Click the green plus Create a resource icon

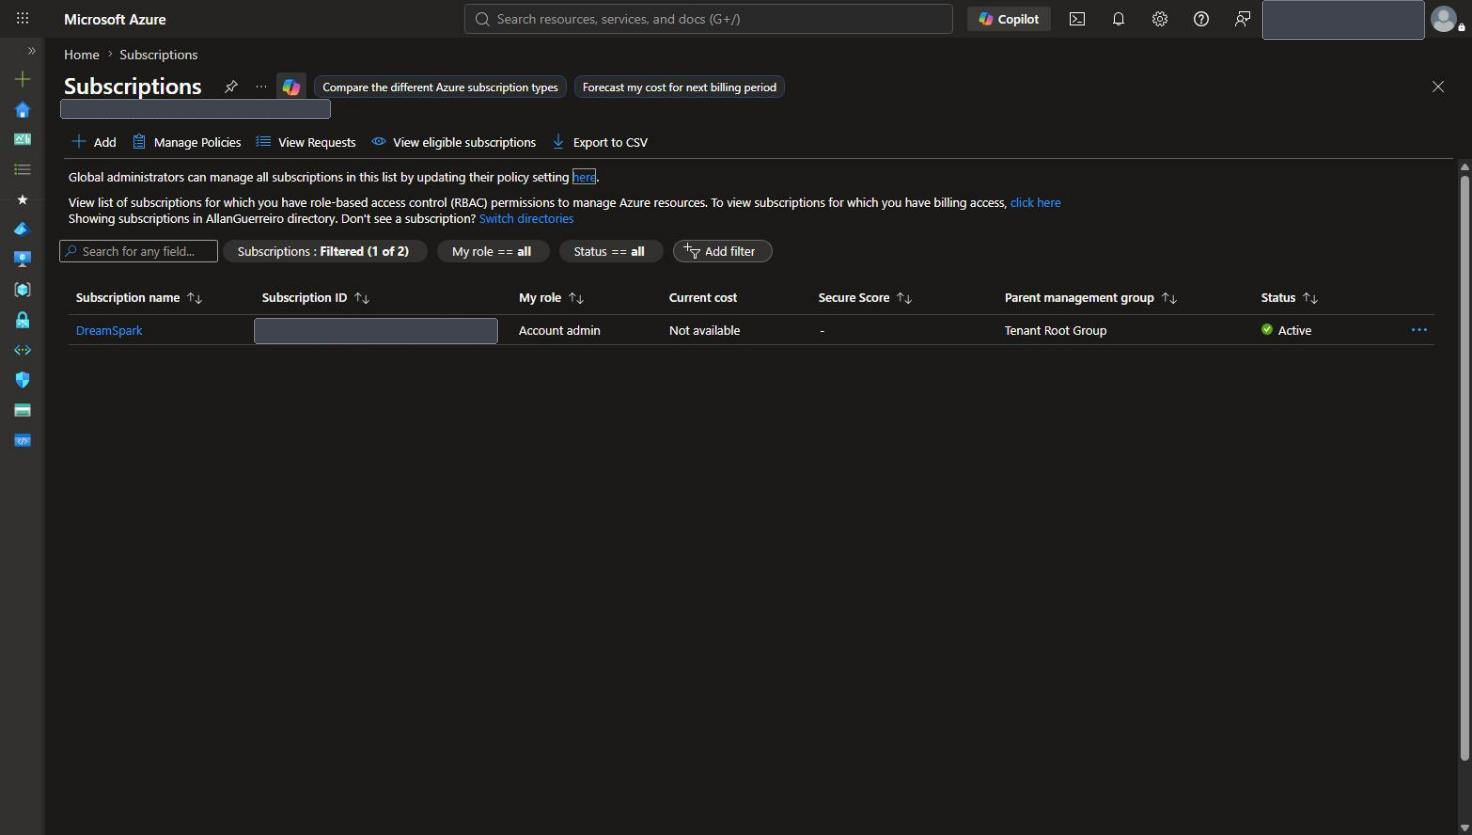tap(22, 79)
